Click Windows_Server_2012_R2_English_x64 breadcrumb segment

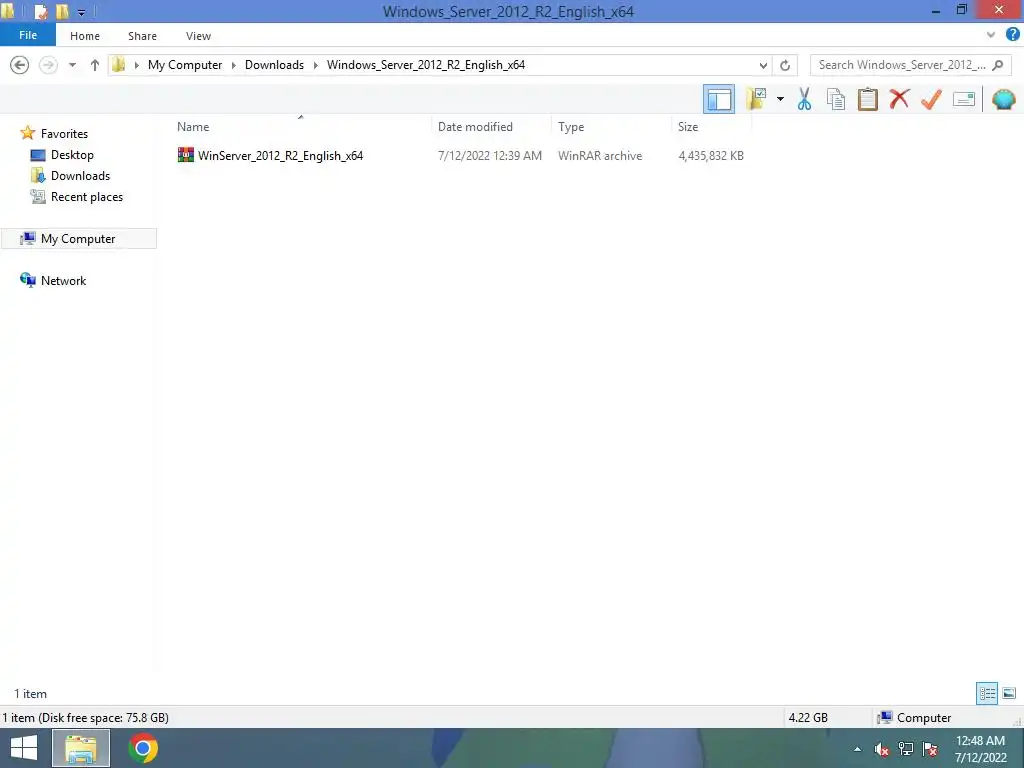tap(426, 65)
